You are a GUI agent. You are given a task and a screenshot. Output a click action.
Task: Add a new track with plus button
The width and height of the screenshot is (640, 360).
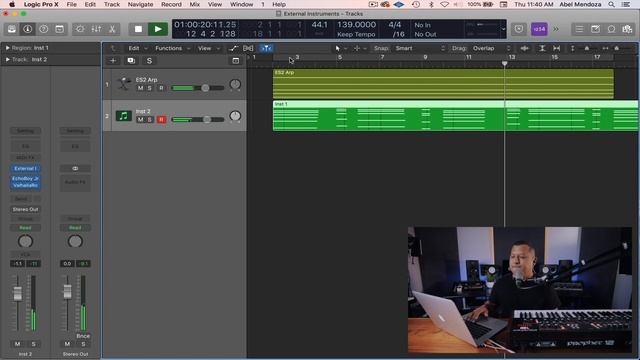click(x=113, y=61)
